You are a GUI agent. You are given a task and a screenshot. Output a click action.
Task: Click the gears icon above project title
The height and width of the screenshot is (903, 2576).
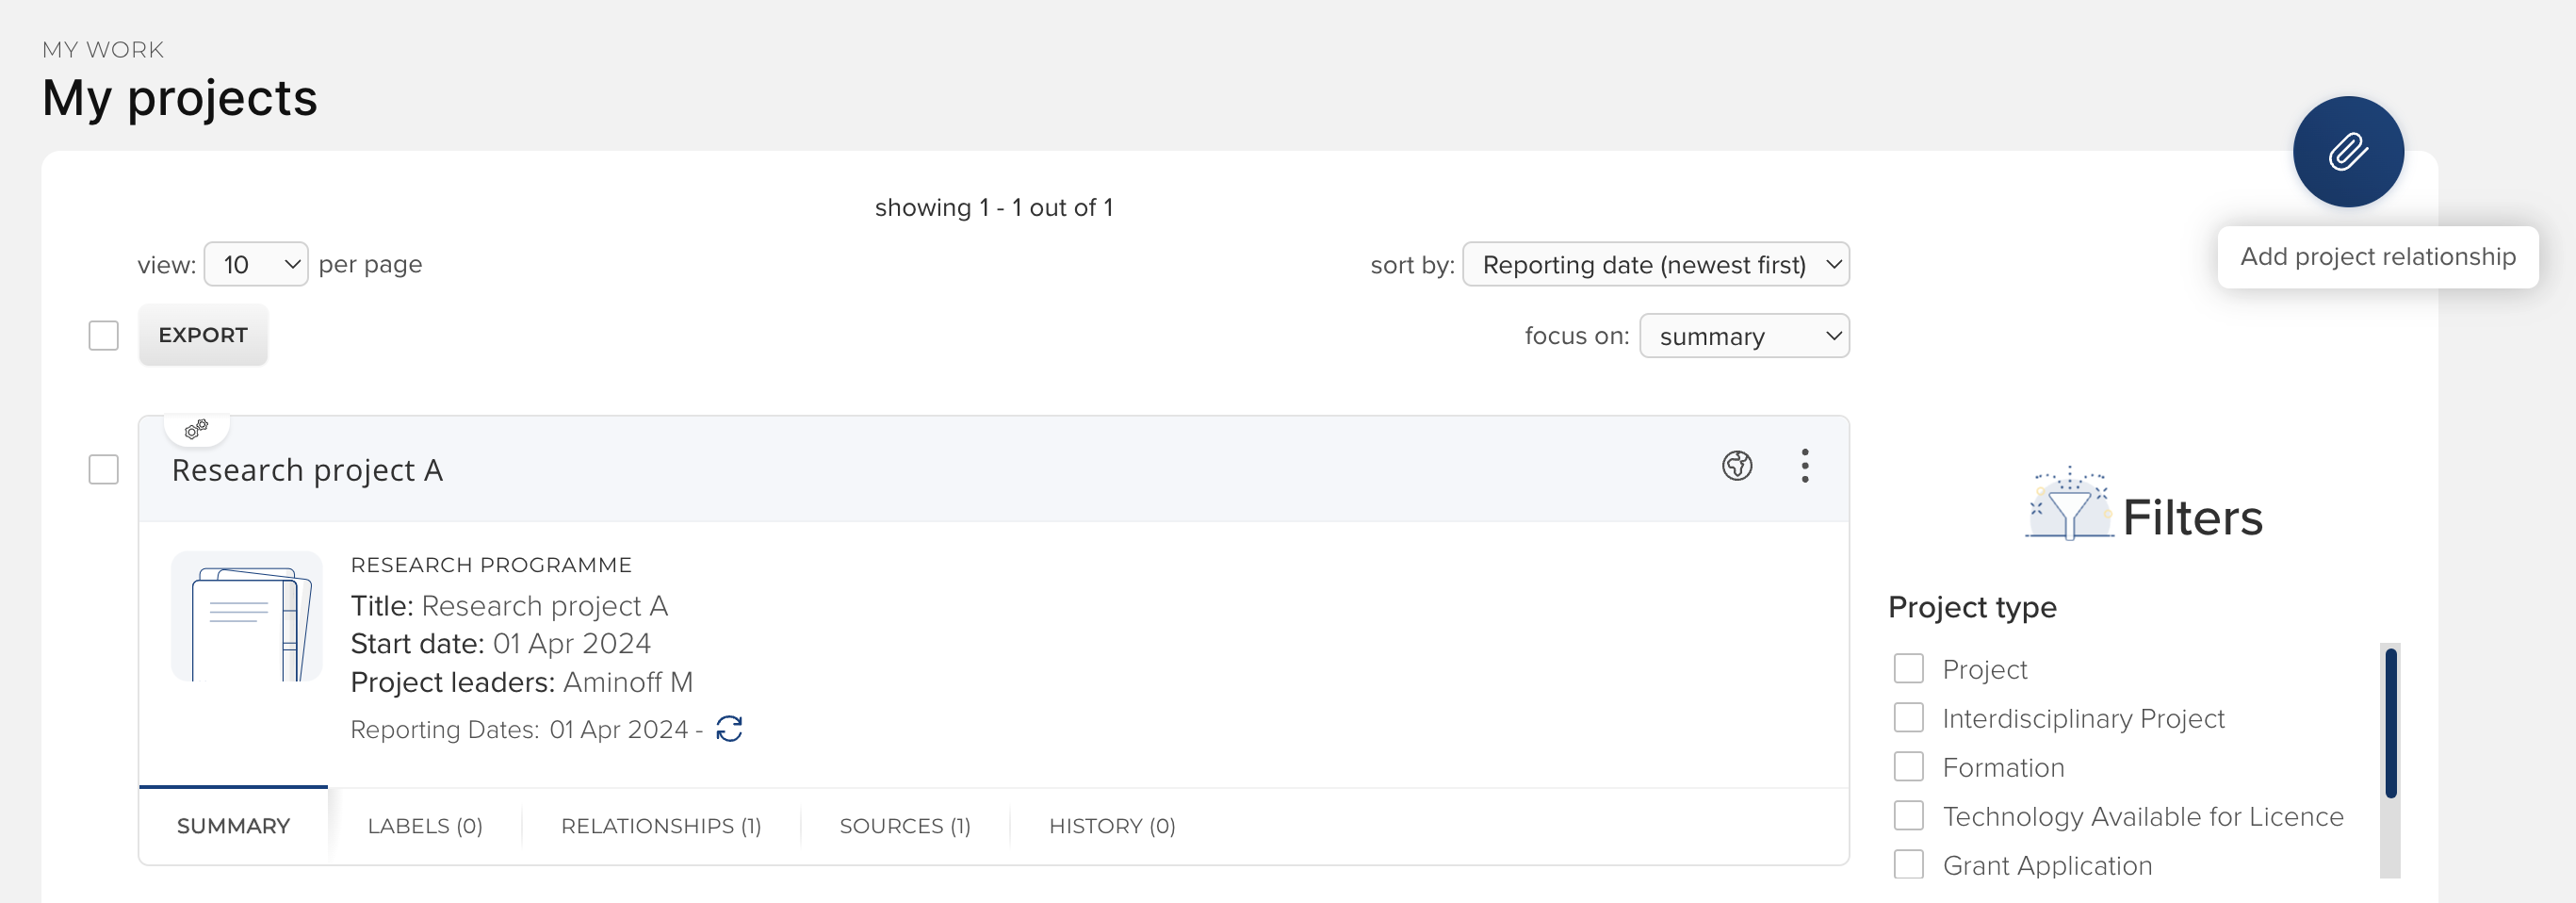coord(196,429)
